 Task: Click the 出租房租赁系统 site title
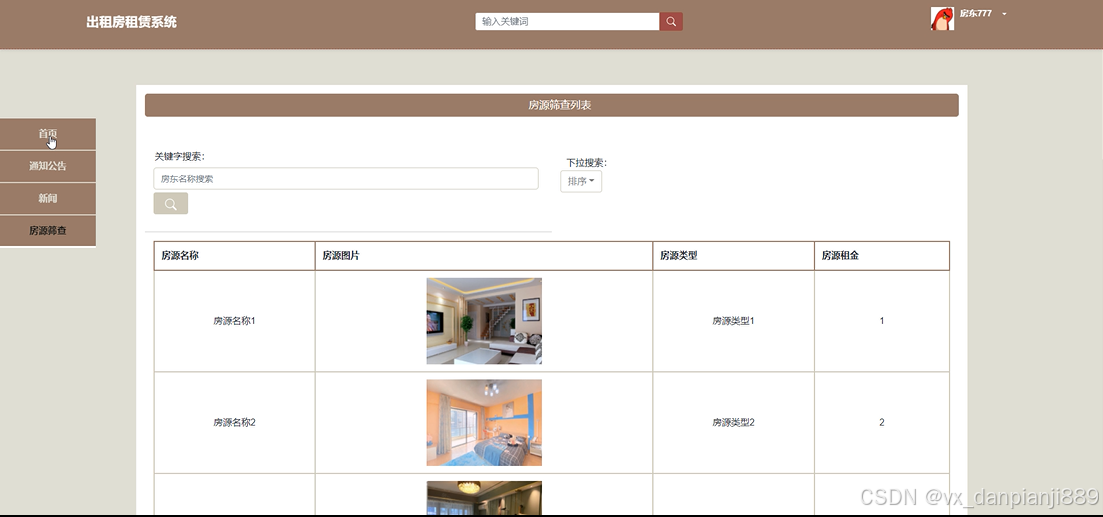click(x=132, y=22)
